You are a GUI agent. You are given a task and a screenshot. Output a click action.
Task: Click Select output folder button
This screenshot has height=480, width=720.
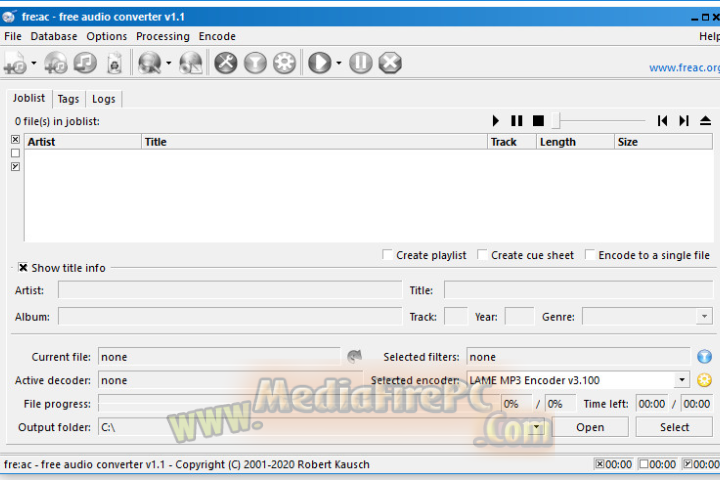(675, 427)
